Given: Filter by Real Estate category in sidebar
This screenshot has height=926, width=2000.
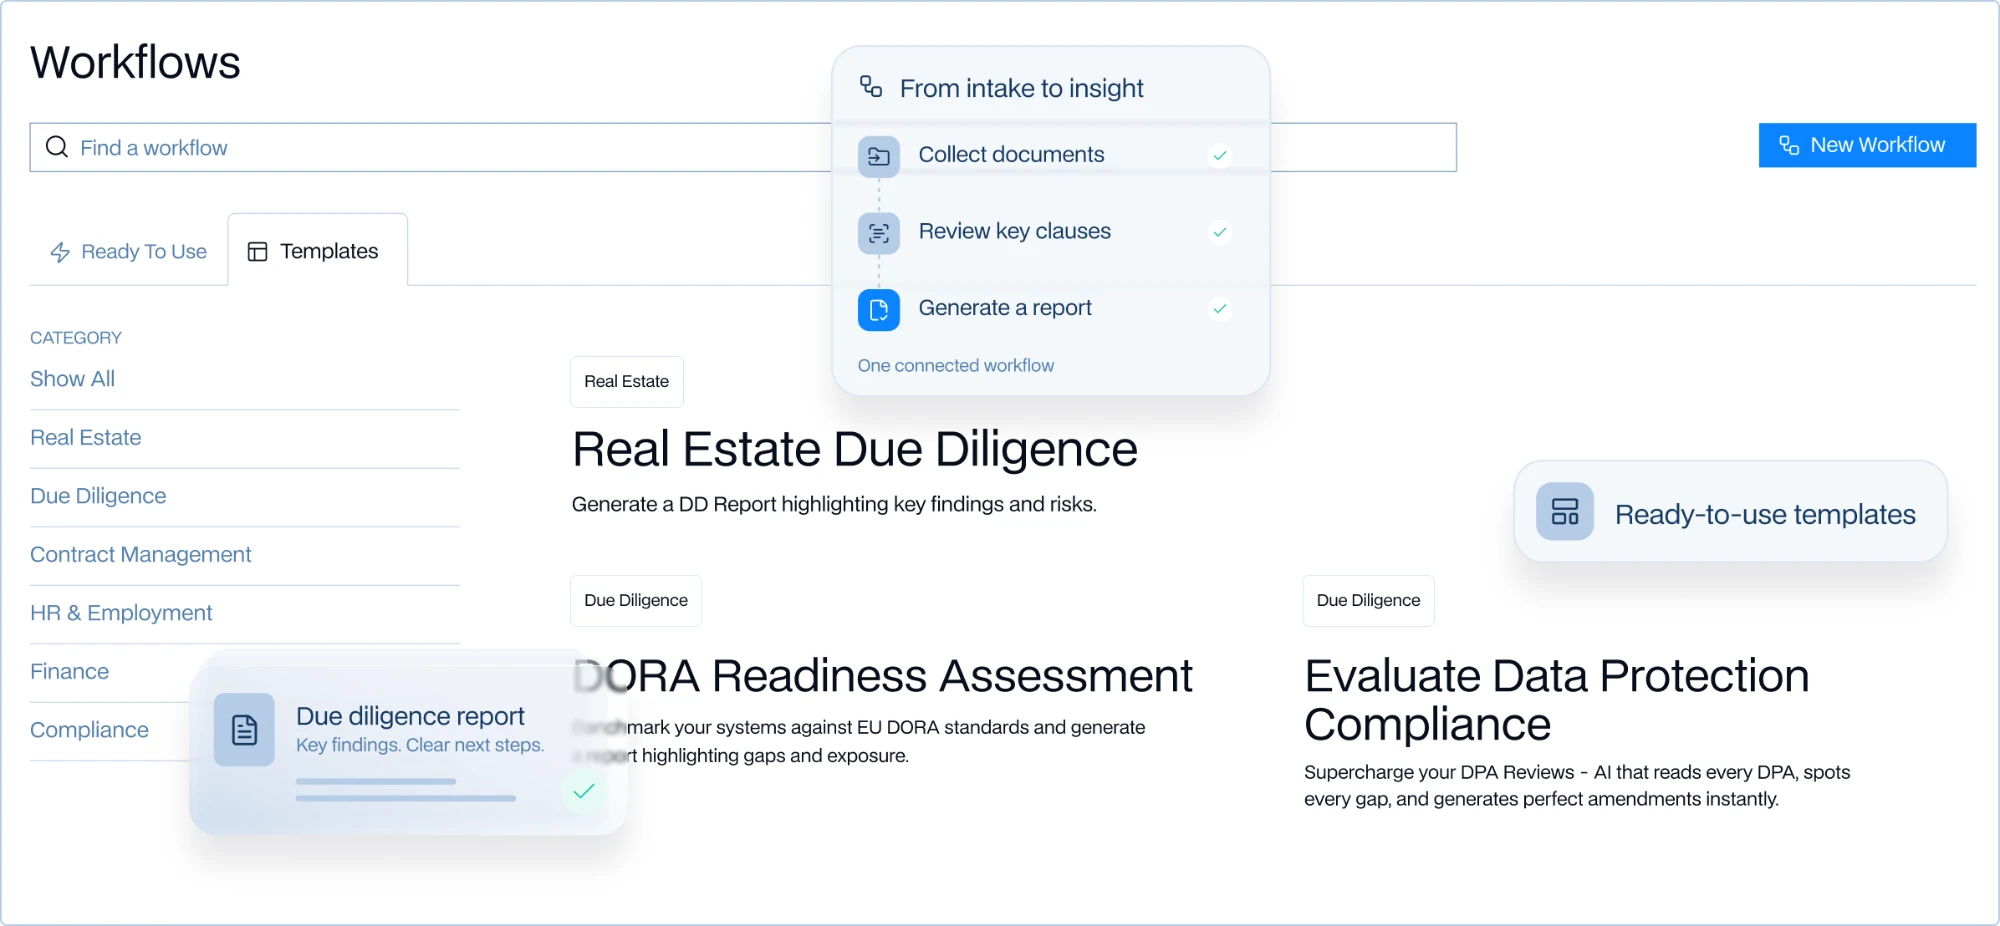Looking at the screenshot, I should (86, 438).
